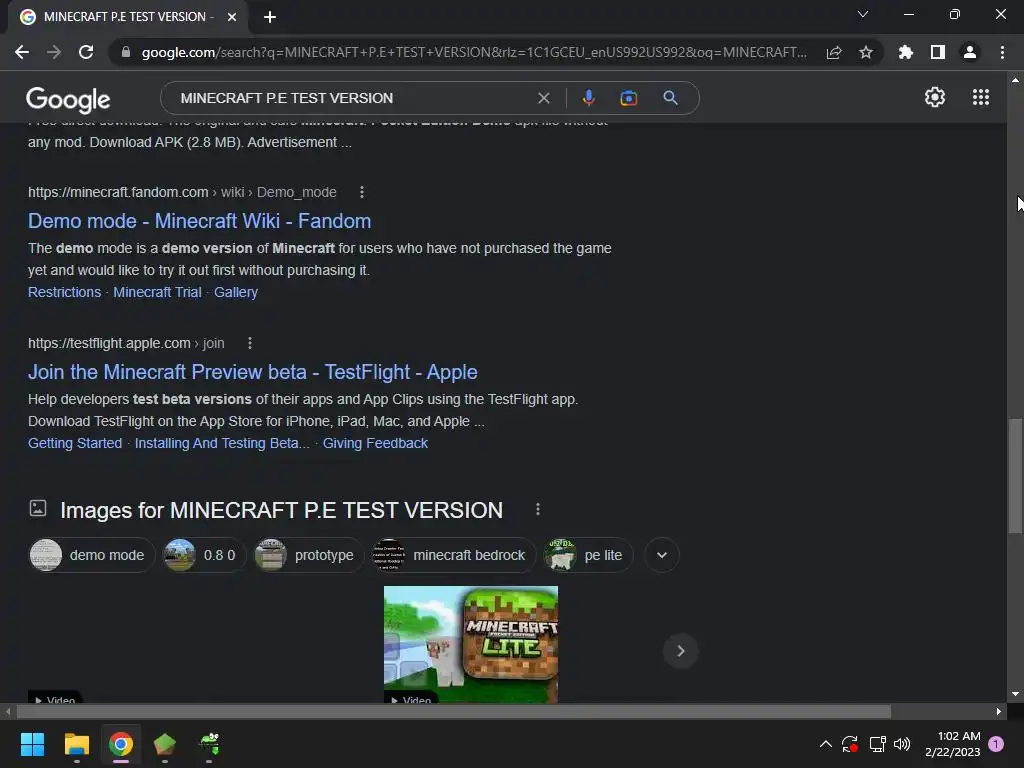Image resolution: width=1024 pixels, height=768 pixels.
Task: Open the Chrome profile avatar menu
Action: pyautogui.click(x=970, y=52)
